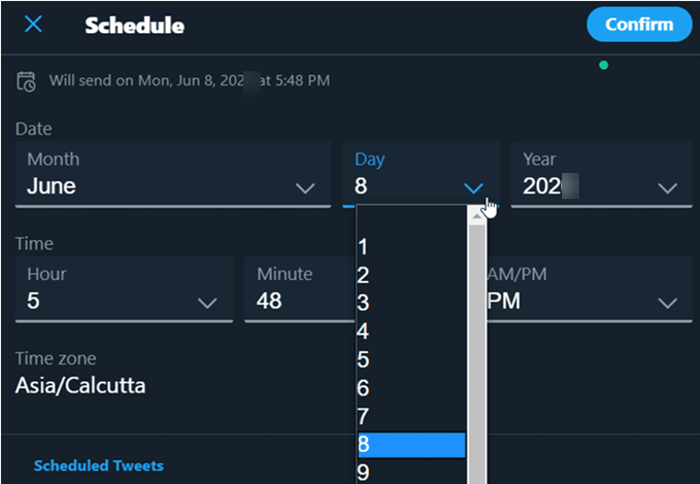Click the calendar clock icon beside send date
700x484 pixels.
click(x=26, y=81)
